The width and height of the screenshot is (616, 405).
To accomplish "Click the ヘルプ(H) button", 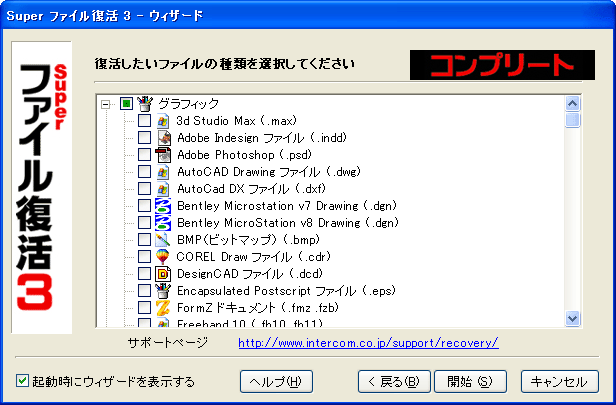I will pos(276,381).
